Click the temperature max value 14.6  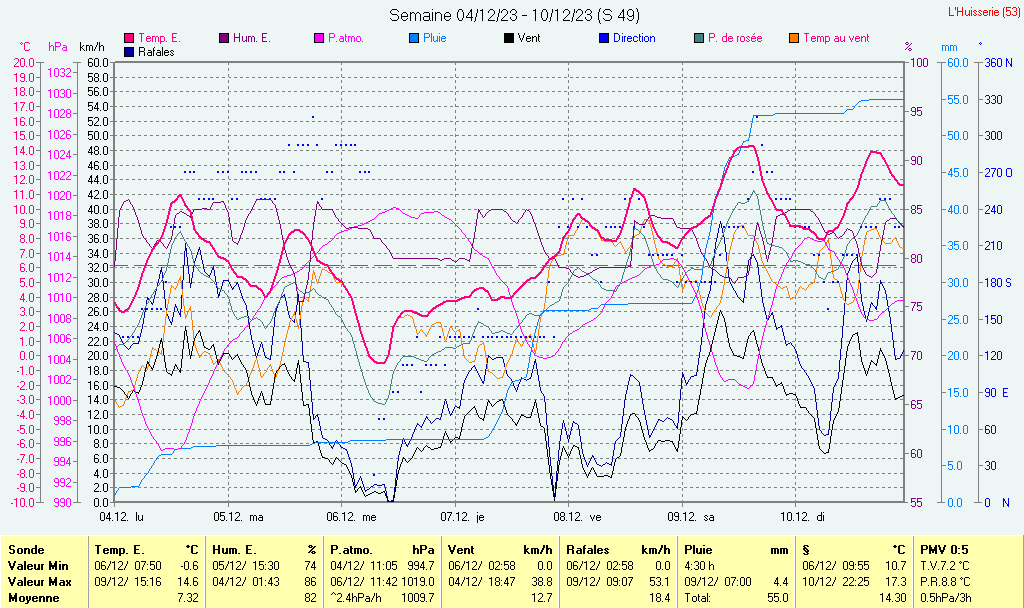click(x=188, y=581)
